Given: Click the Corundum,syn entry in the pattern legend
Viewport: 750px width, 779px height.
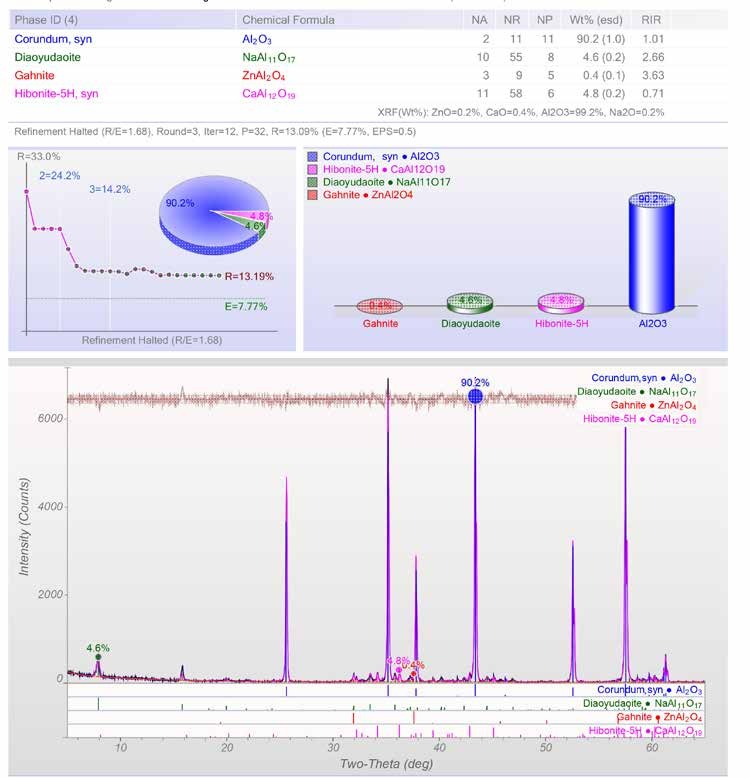Looking at the screenshot, I should (x=644, y=378).
